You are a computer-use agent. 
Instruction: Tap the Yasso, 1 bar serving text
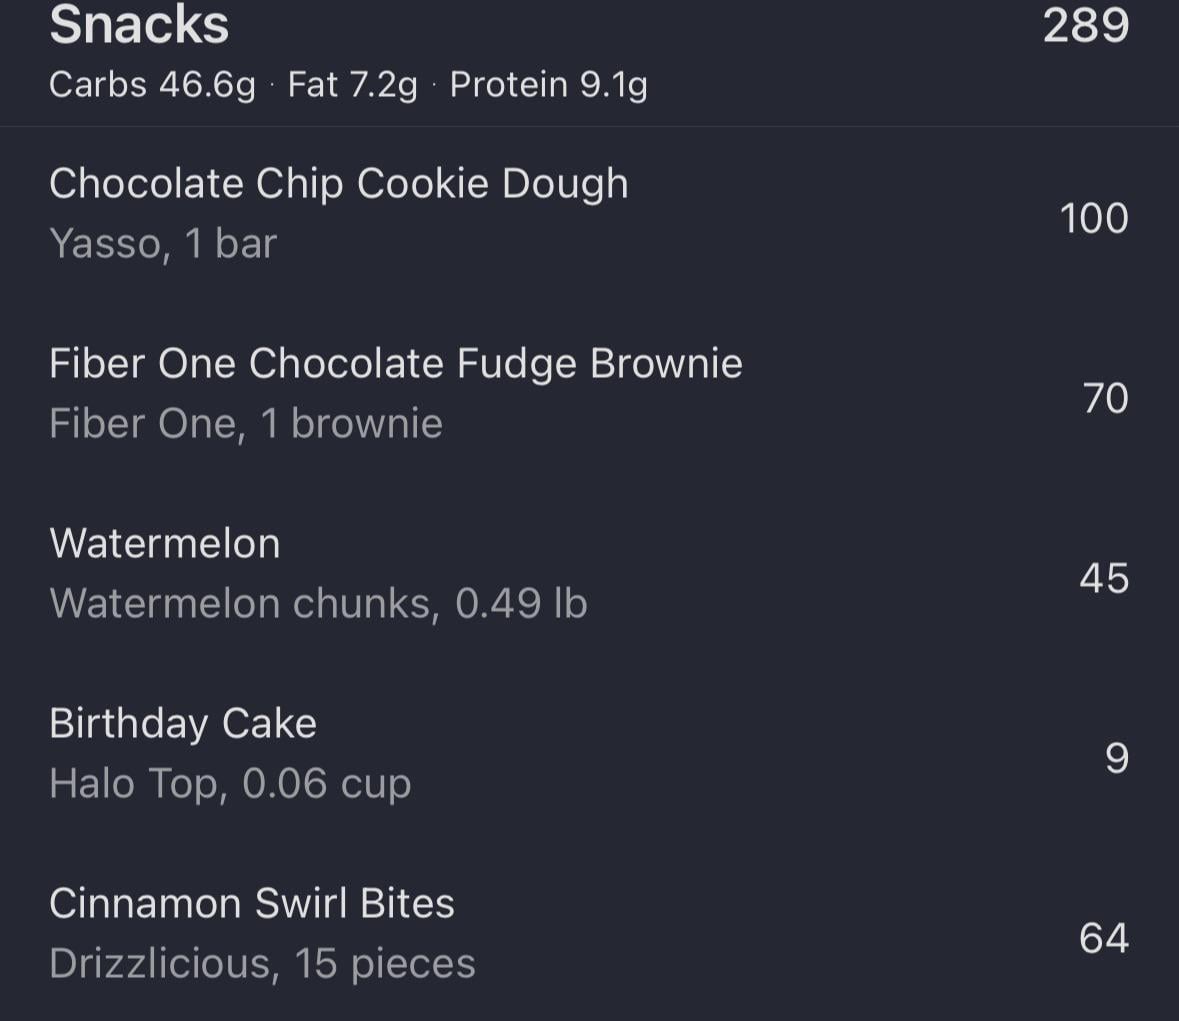coord(163,244)
